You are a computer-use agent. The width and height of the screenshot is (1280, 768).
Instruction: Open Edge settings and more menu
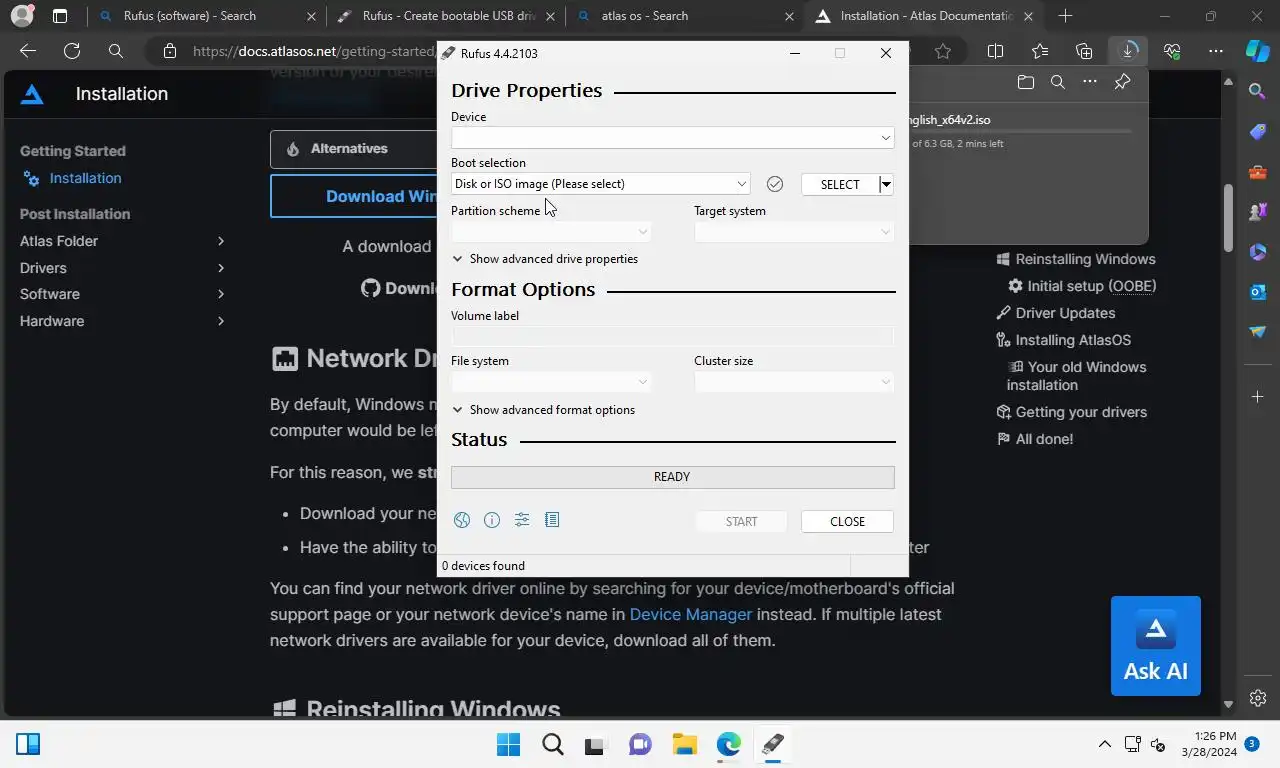pos(1216,51)
